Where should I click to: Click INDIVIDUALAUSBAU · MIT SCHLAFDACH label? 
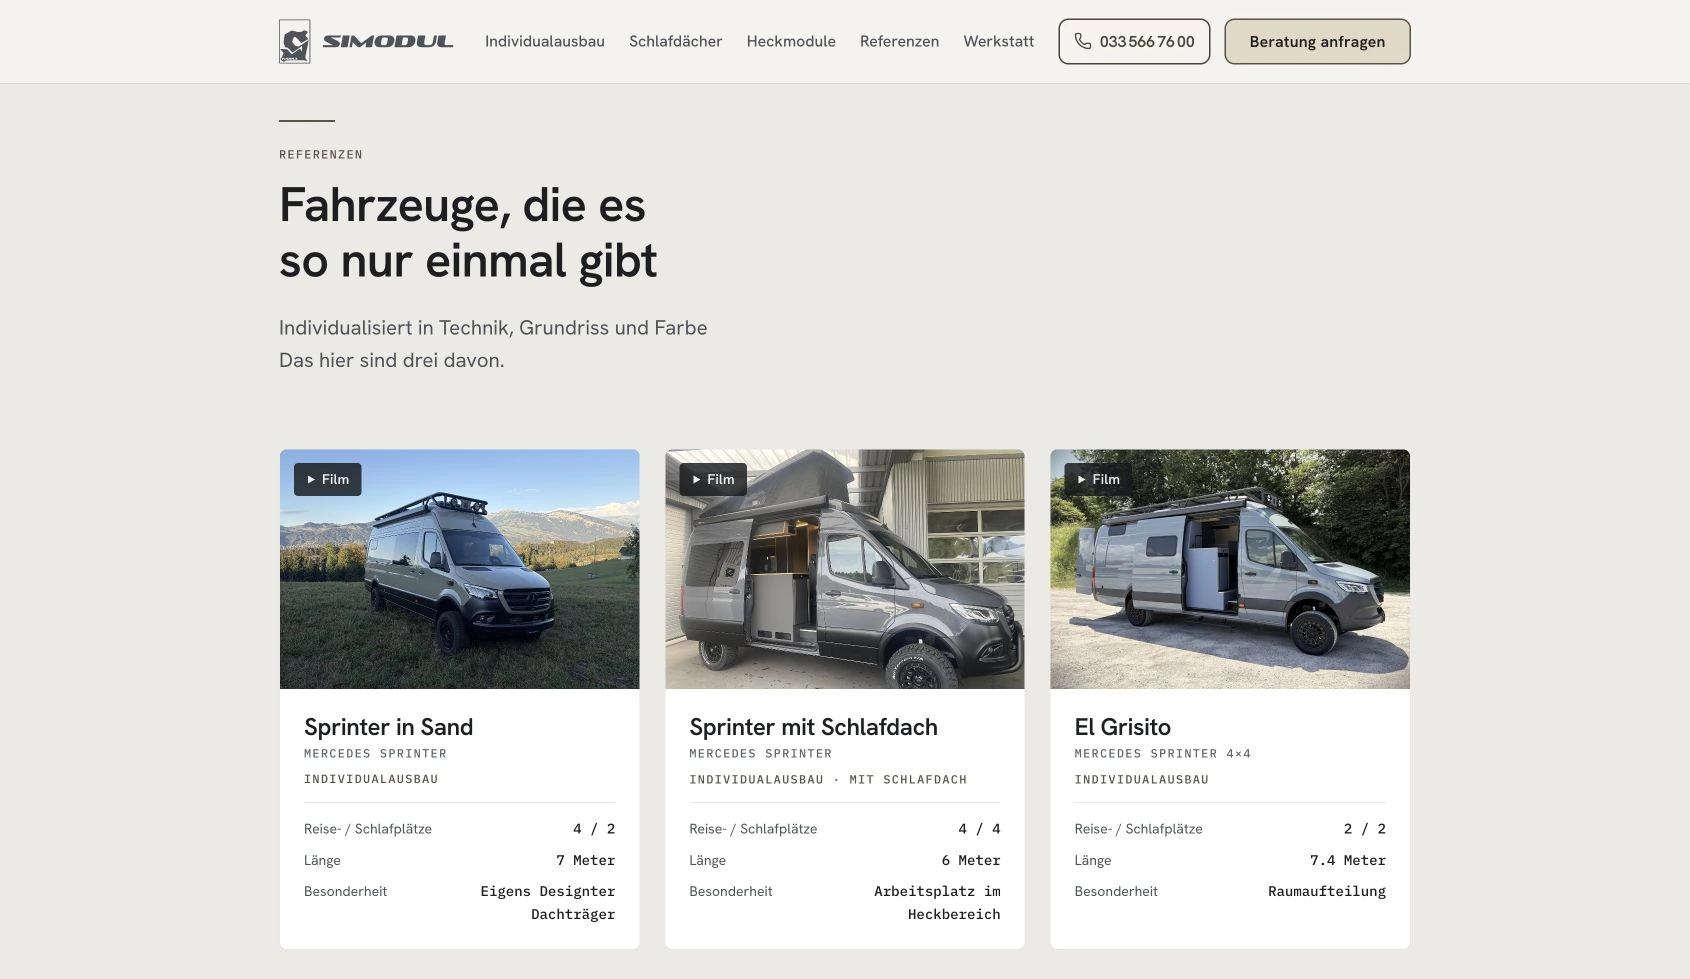point(828,779)
